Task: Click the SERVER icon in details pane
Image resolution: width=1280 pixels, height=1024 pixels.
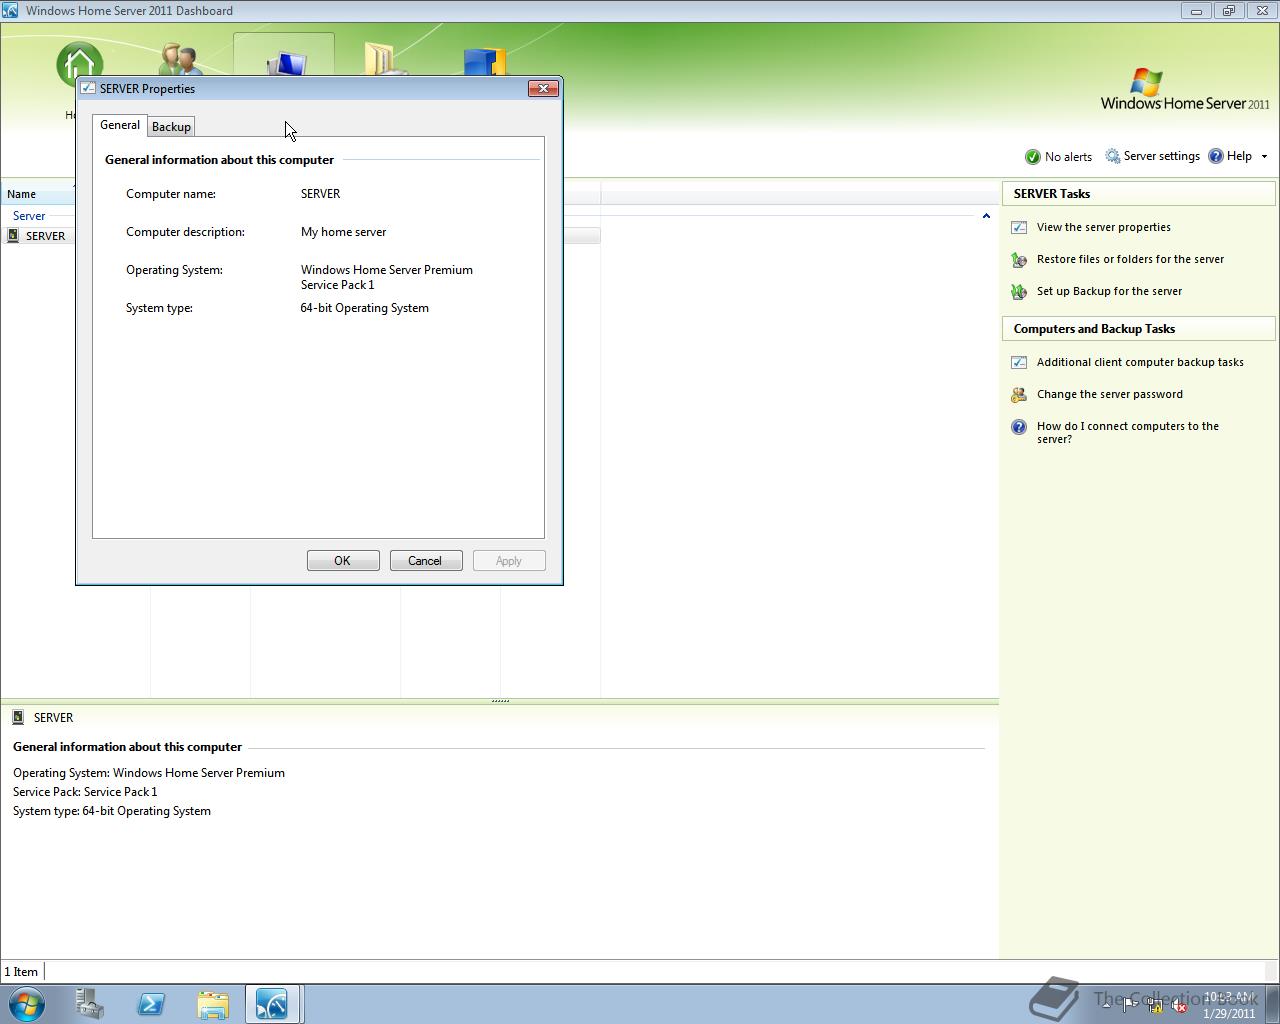Action: [x=18, y=717]
